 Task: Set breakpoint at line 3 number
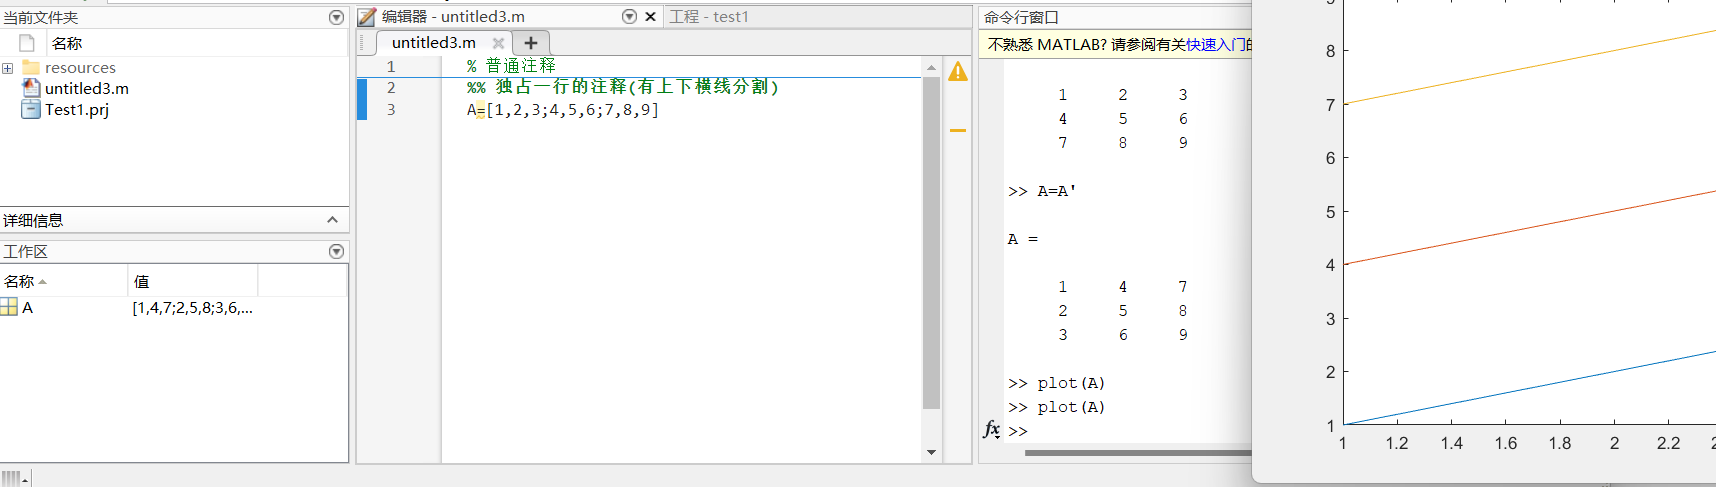(x=391, y=110)
